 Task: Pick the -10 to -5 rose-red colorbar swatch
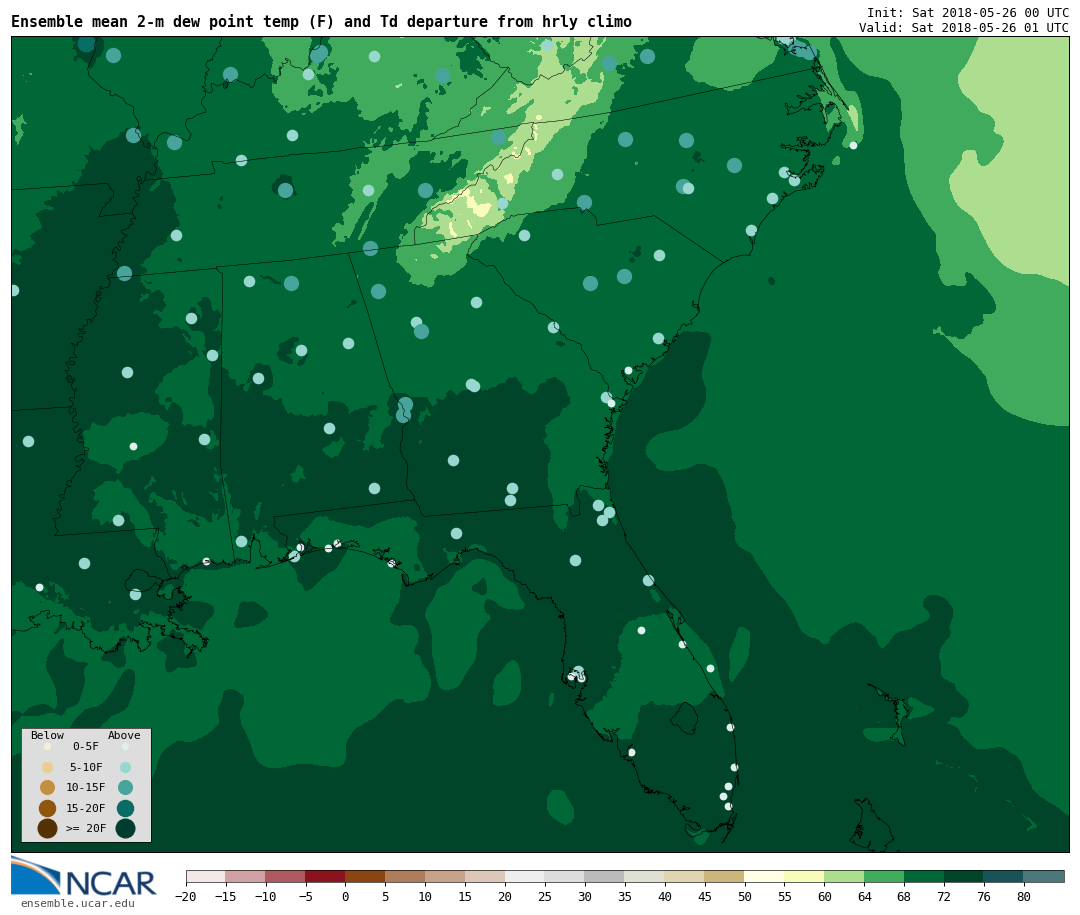(x=286, y=877)
